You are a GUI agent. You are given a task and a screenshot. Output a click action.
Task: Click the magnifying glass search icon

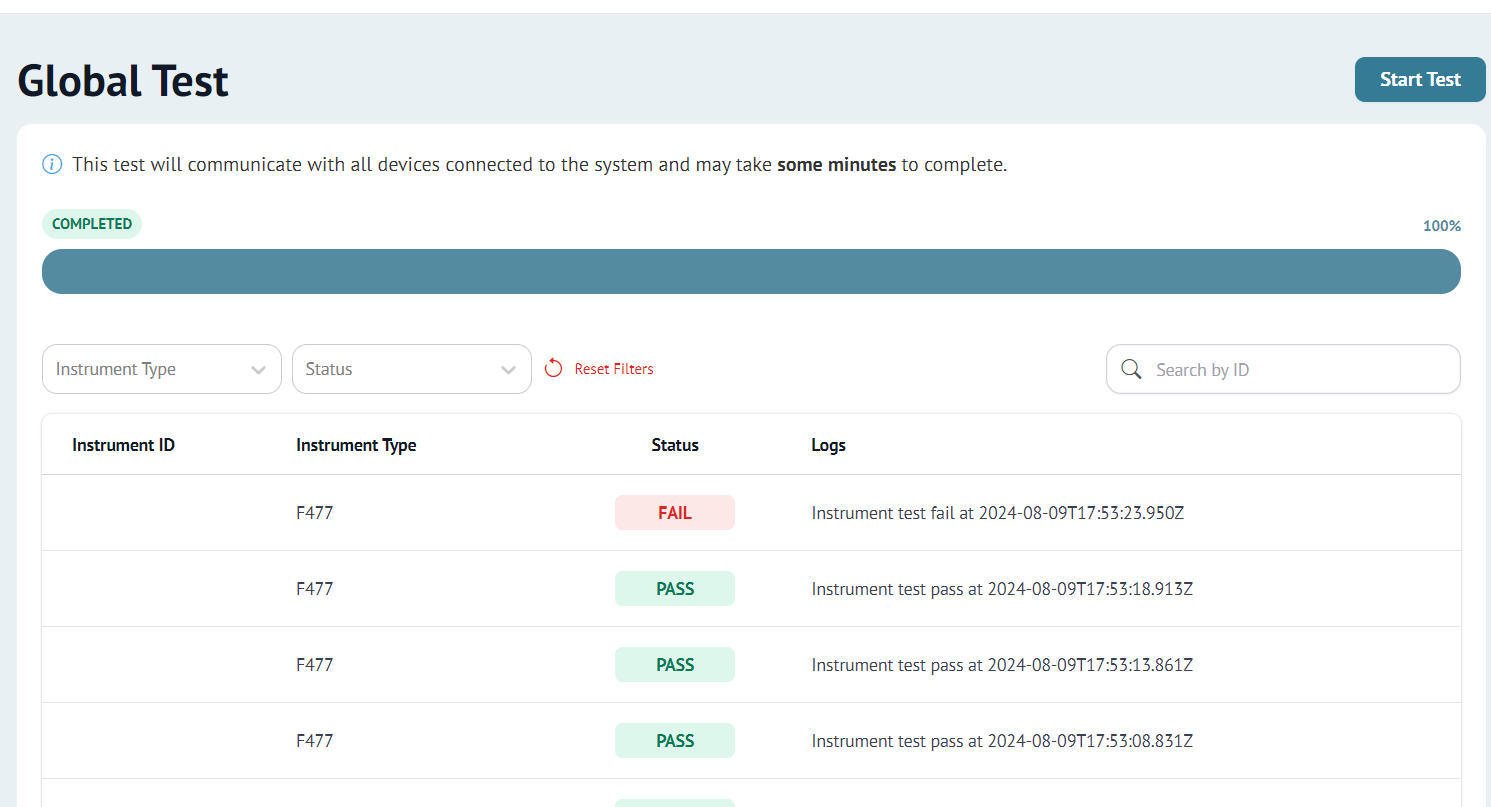tap(1131, 369)
